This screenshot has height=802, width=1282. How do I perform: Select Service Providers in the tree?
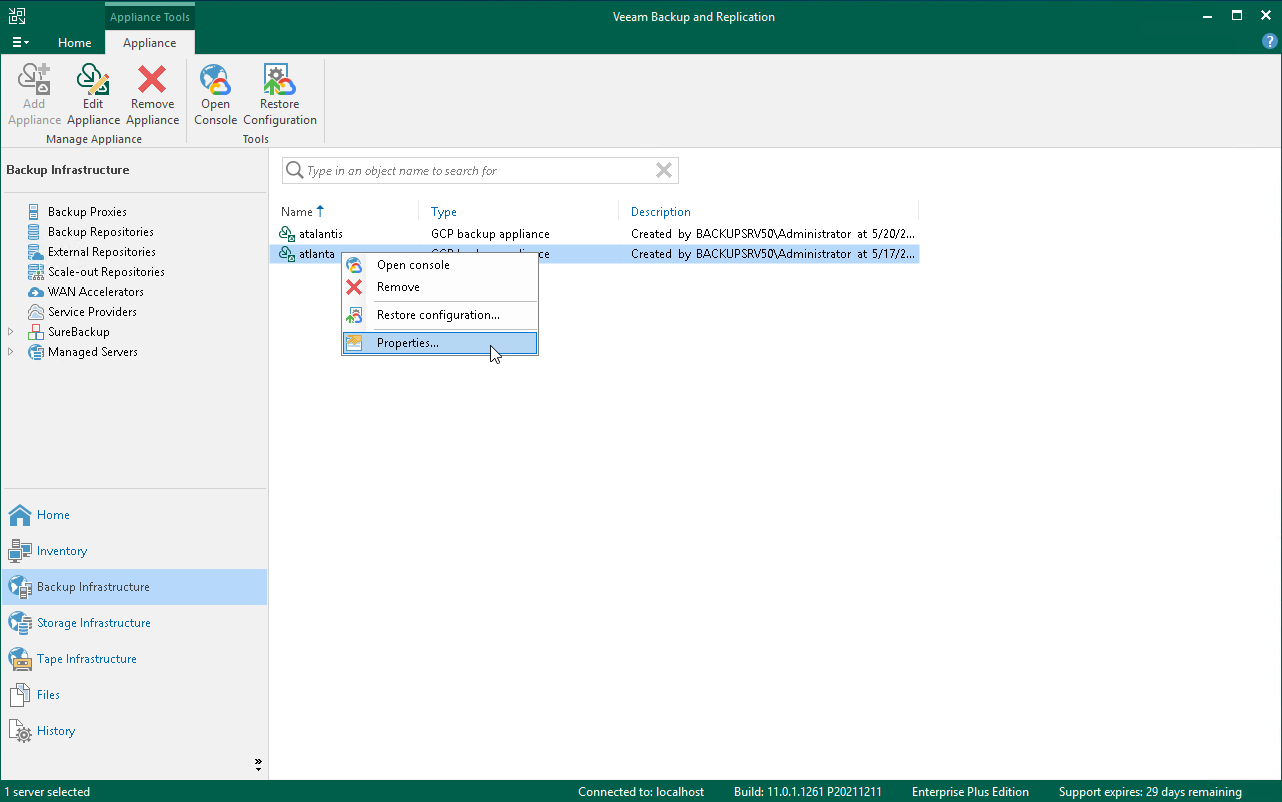tap(92, 312)
